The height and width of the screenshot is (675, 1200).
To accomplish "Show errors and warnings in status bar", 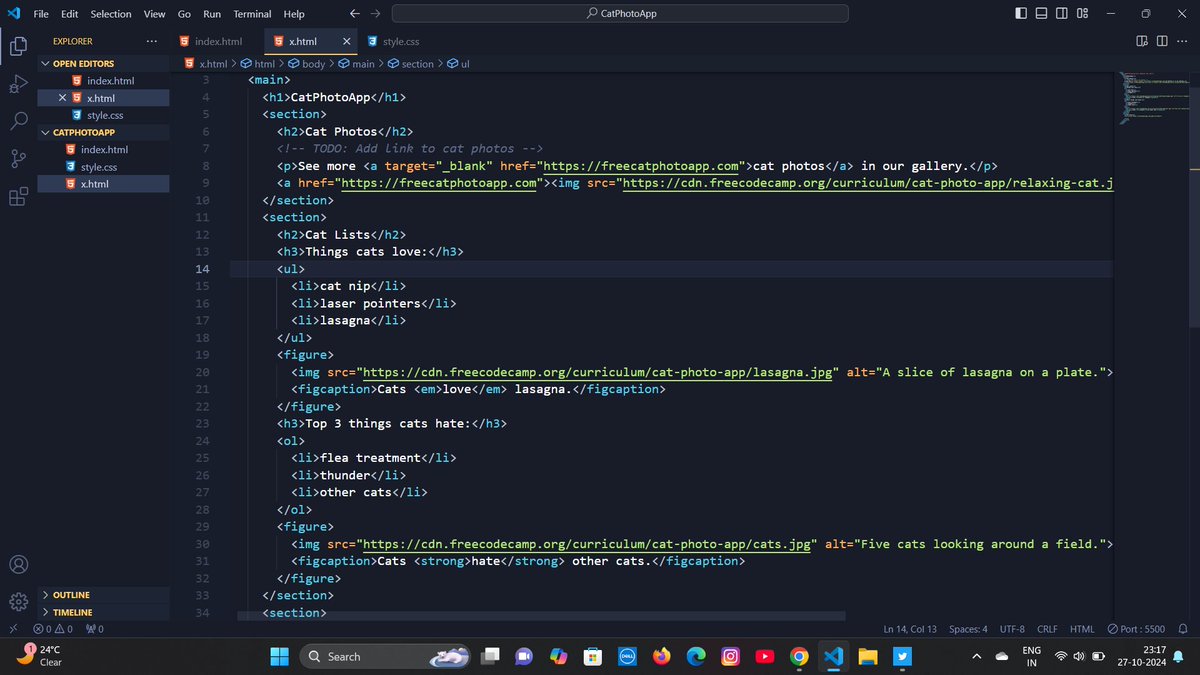I will (53, 629).
